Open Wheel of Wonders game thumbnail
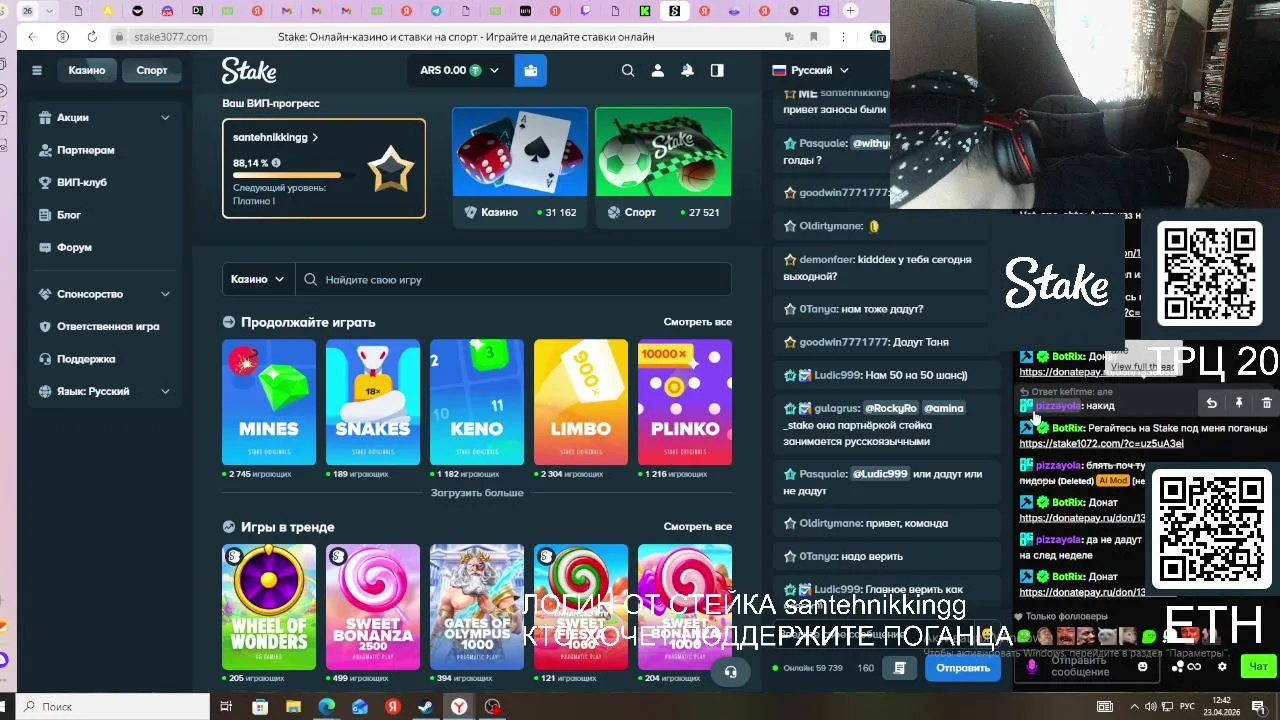Screen dimensions: 1280x720 pyautogui.click(x=269, y=607)
